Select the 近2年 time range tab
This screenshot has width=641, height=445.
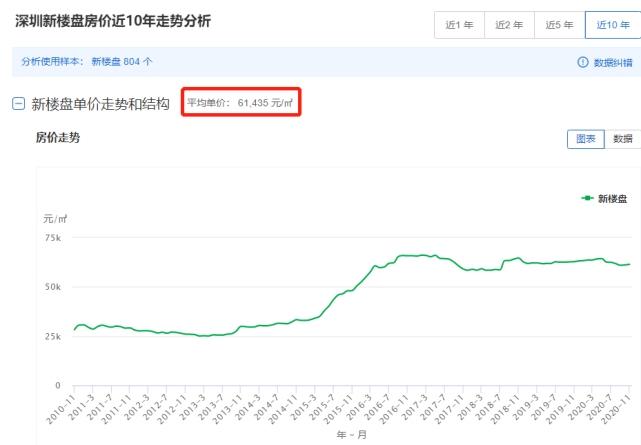509,25
